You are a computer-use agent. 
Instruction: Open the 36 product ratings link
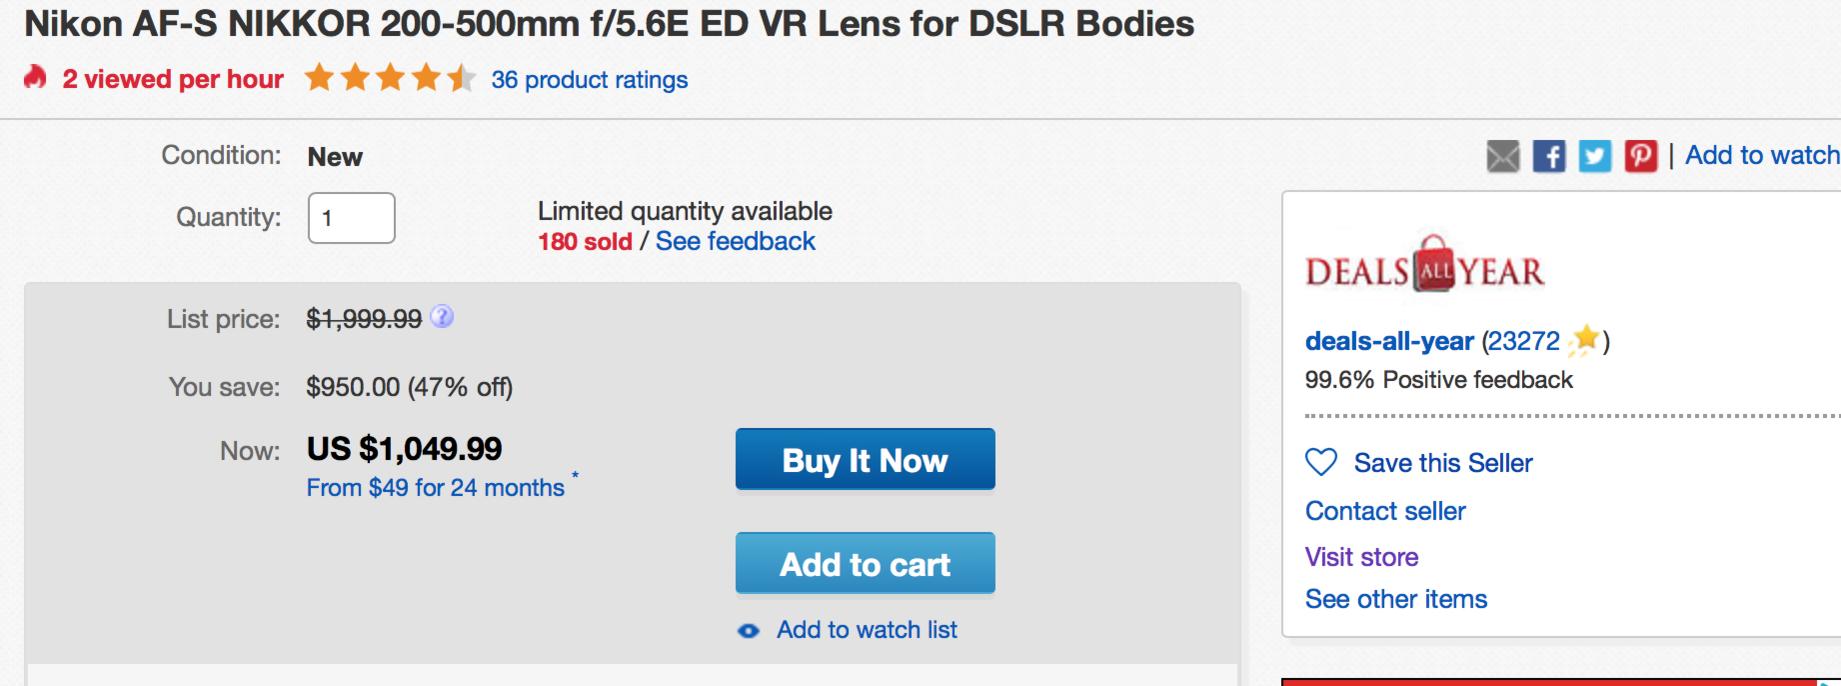[589, 80]
